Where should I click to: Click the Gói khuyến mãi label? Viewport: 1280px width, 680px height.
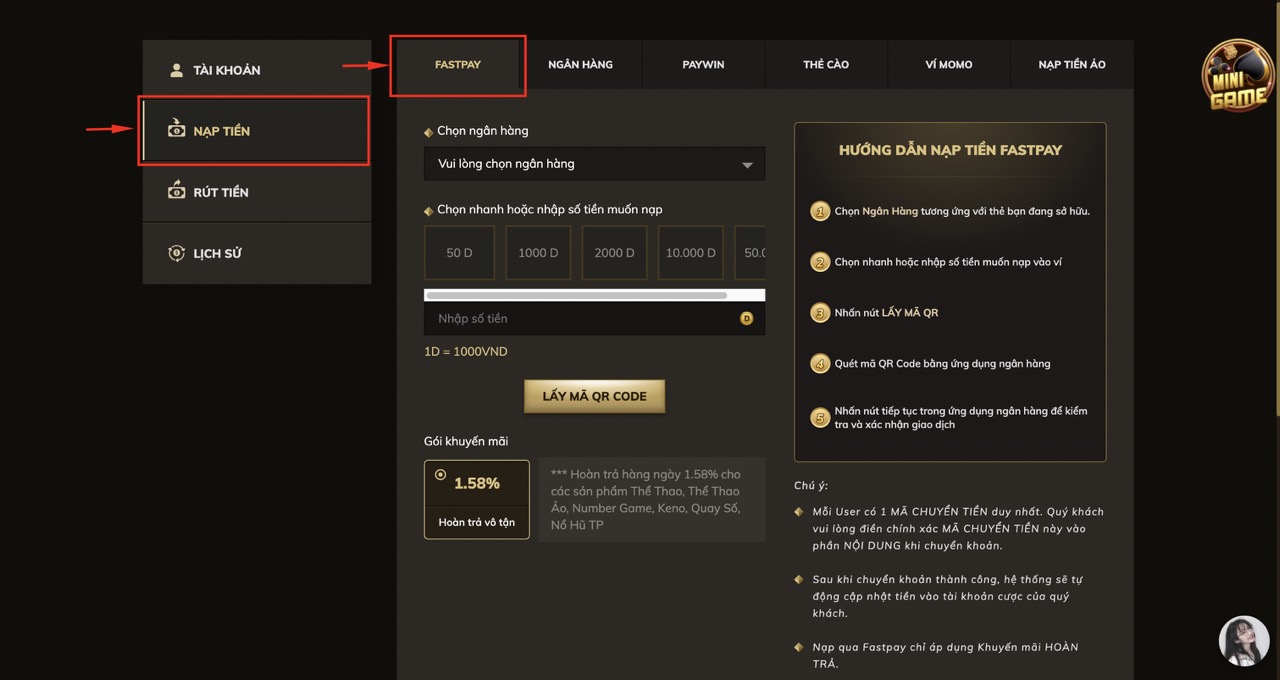(x=466, y=441)
